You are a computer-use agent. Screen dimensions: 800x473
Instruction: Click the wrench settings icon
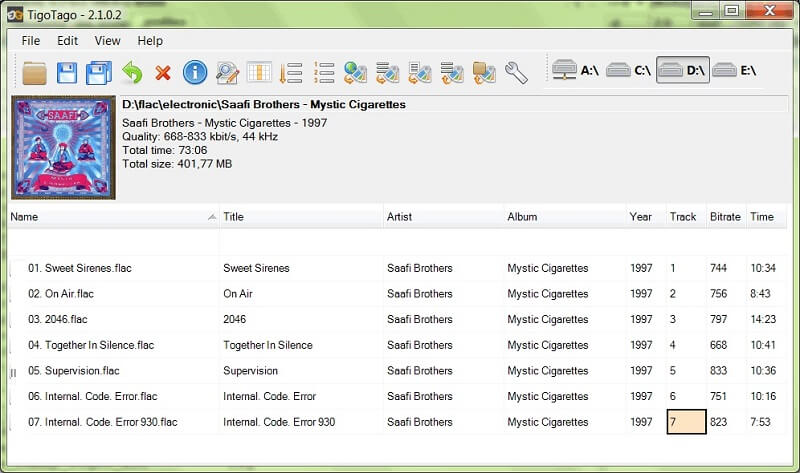coord(517,72)
